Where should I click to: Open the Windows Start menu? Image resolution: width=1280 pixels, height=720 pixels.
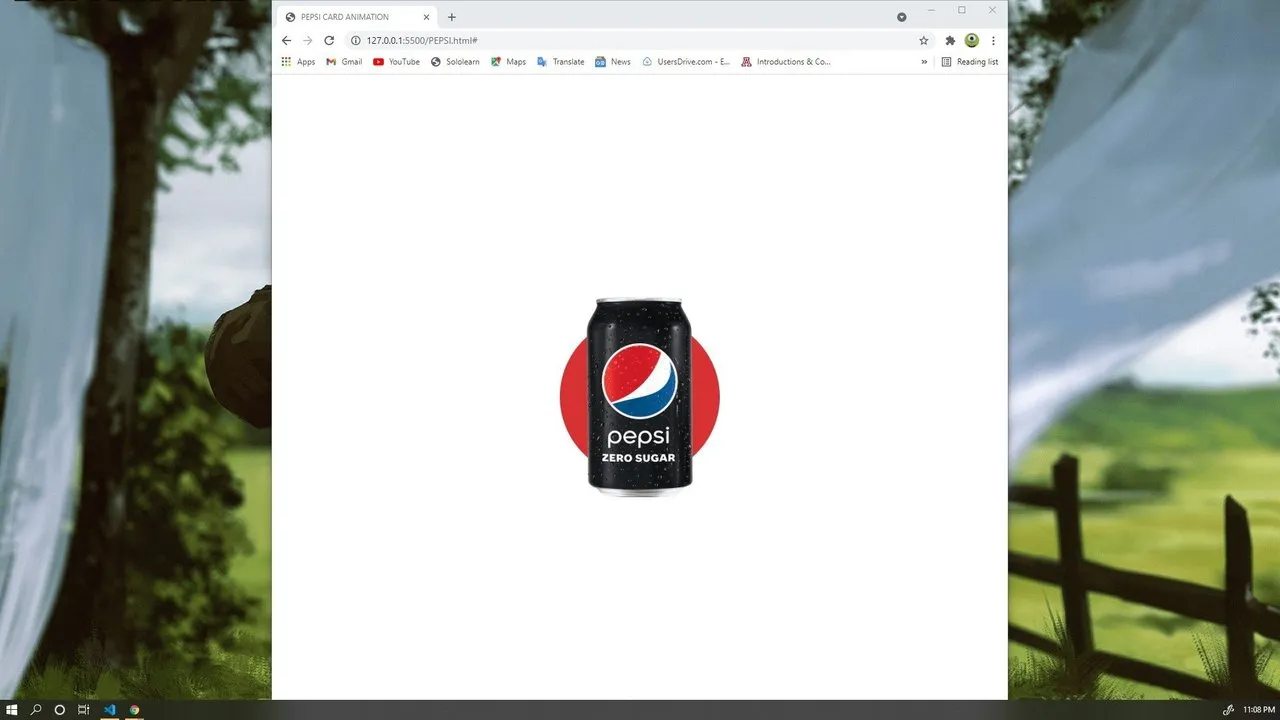12,710
